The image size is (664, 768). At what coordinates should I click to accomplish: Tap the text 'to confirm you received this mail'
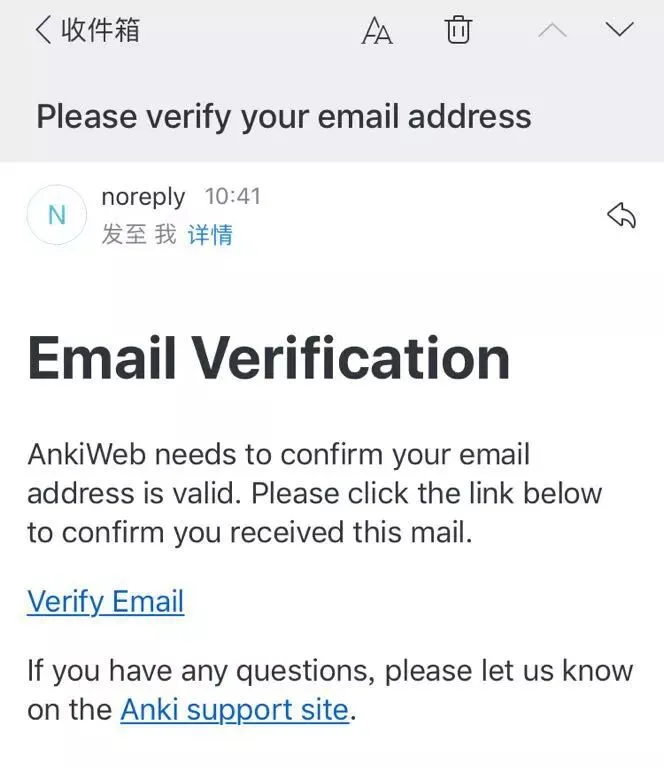pyautogui.click(x=248, y=533)
